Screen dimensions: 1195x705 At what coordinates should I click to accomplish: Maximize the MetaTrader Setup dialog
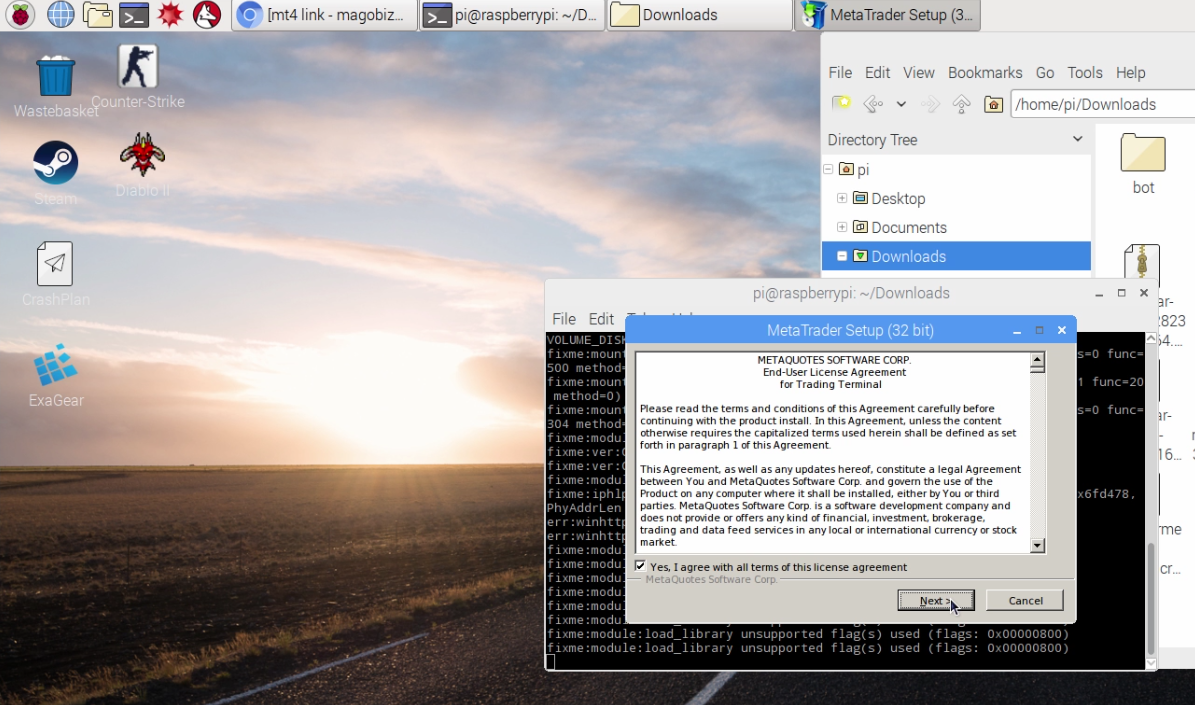pyautogui.click(x=1039, y=331)
